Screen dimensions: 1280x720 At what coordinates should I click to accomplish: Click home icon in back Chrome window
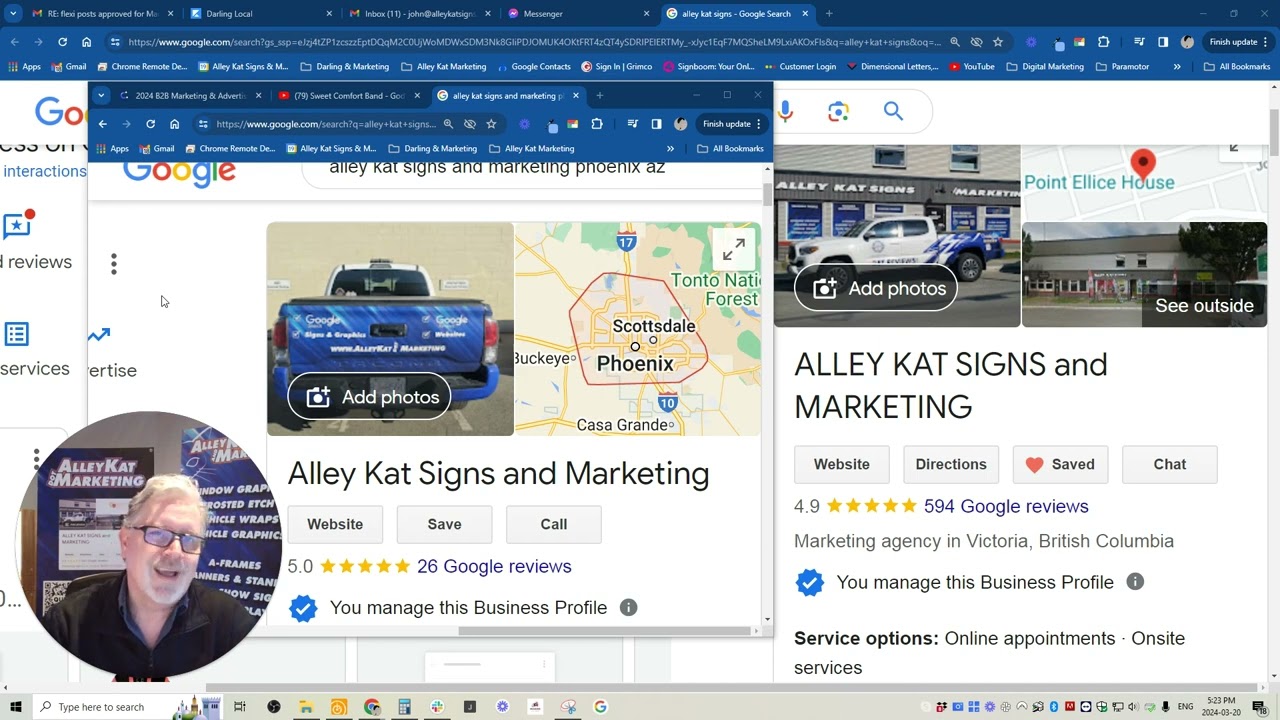pos(86,42)
